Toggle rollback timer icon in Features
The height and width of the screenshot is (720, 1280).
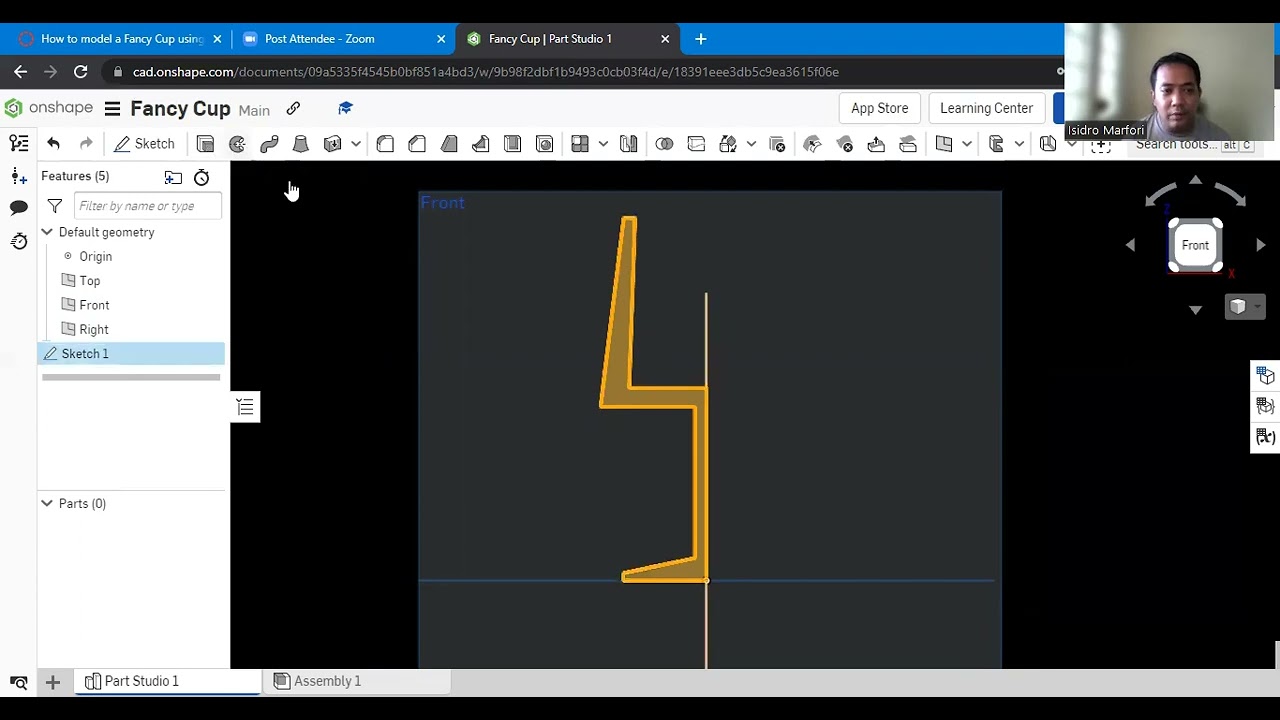coord(201,177)
